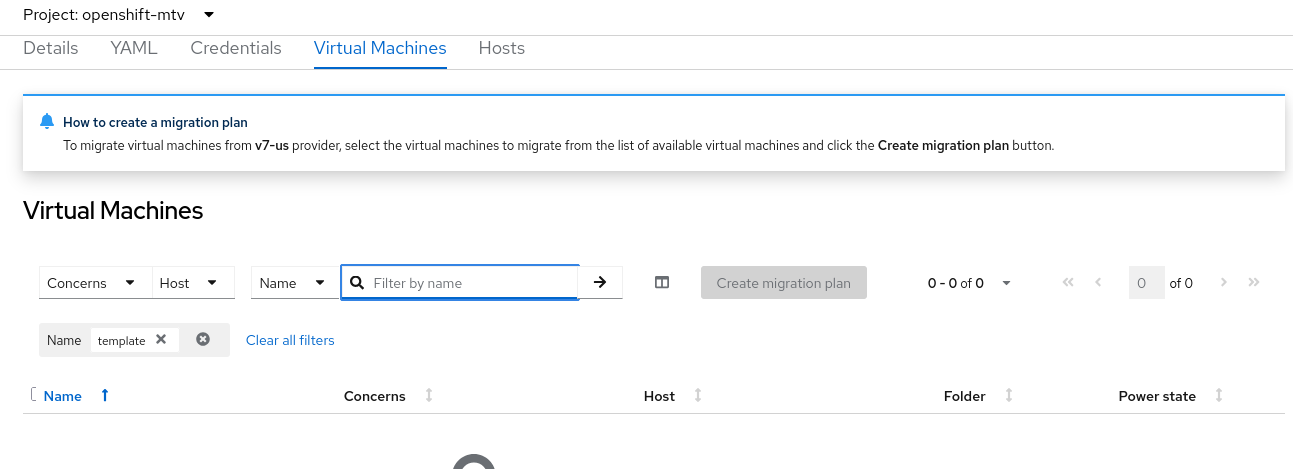Click the arrow to apply name filter

pyautogui.click(x=600, y=283)
